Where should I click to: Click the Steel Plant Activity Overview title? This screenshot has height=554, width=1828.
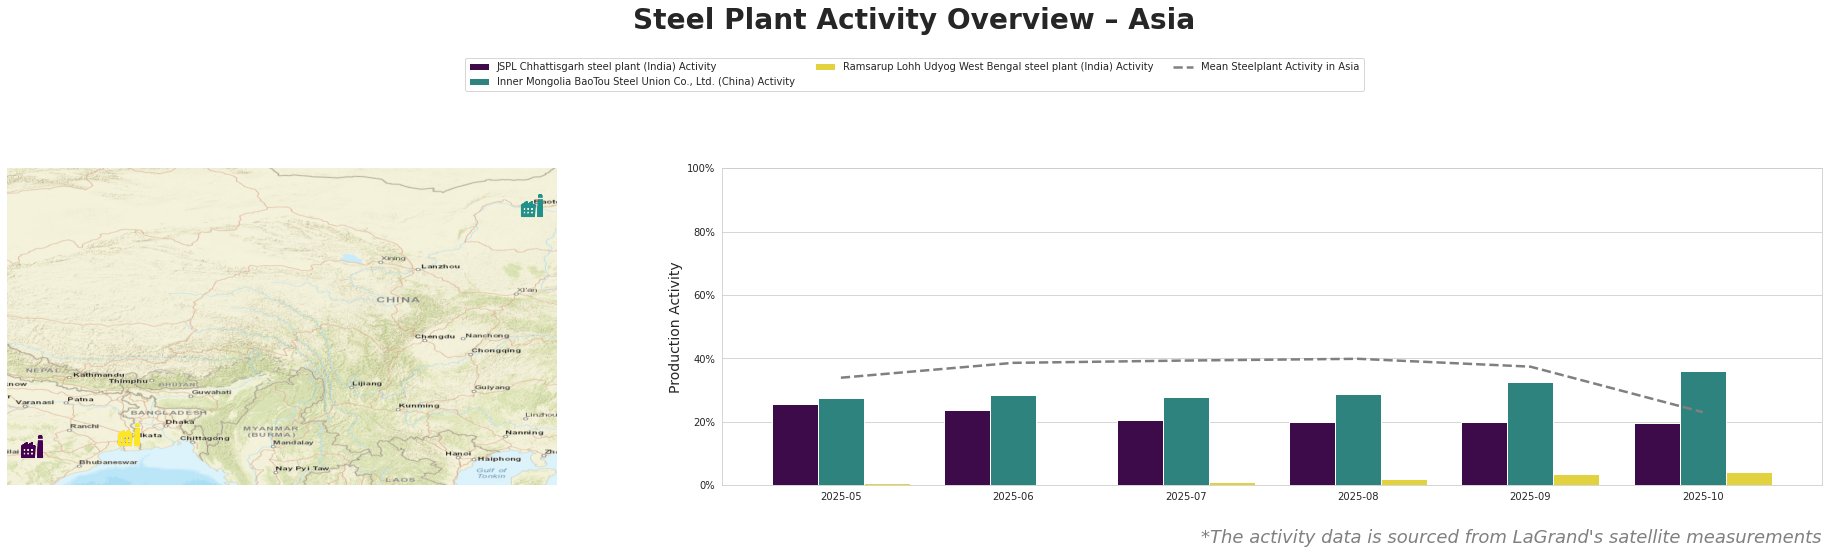pos(913,20)
